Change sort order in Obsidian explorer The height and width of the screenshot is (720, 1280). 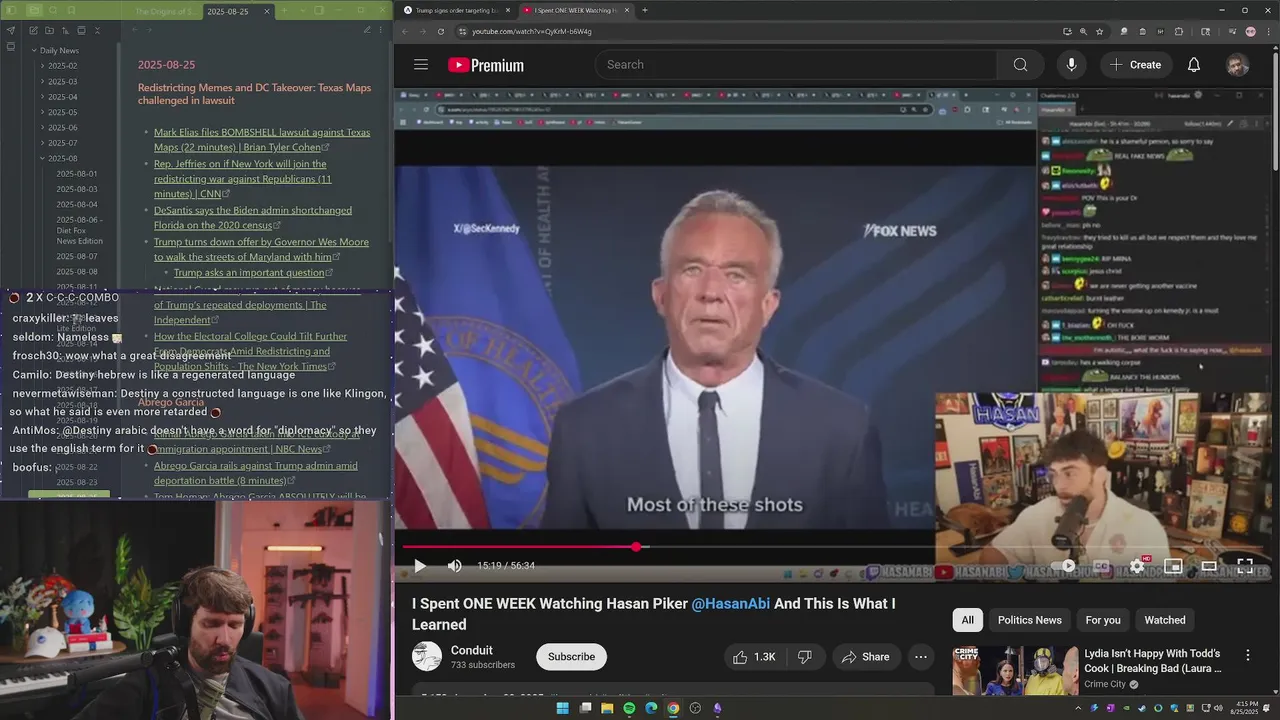pyautogui.click(x=65, y=30)
